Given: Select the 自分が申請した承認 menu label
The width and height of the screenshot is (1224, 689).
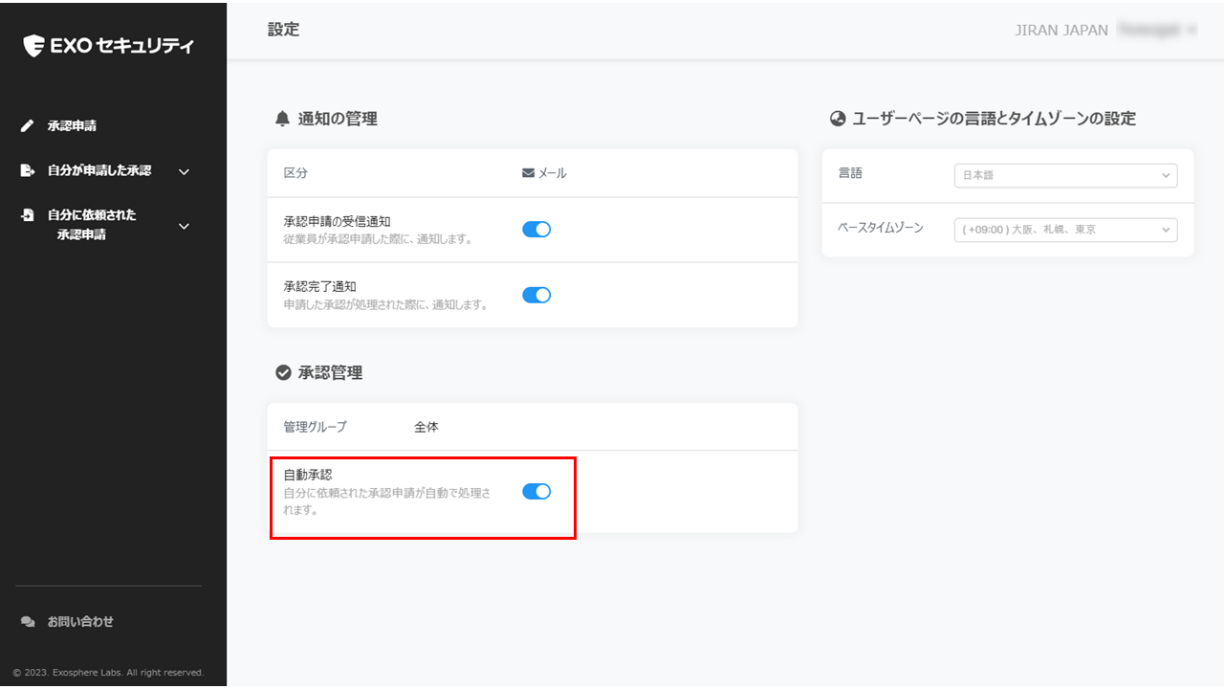Looking at the screenshot, I should click(x=99, y=171).
